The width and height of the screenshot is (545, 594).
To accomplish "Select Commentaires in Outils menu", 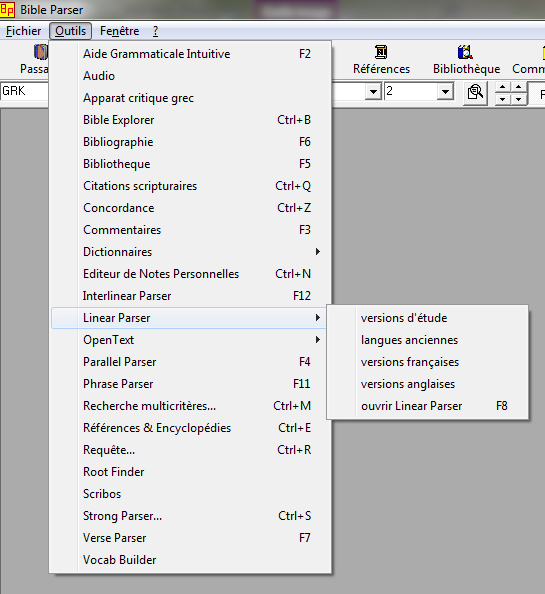I will click(x=191, y=230).
